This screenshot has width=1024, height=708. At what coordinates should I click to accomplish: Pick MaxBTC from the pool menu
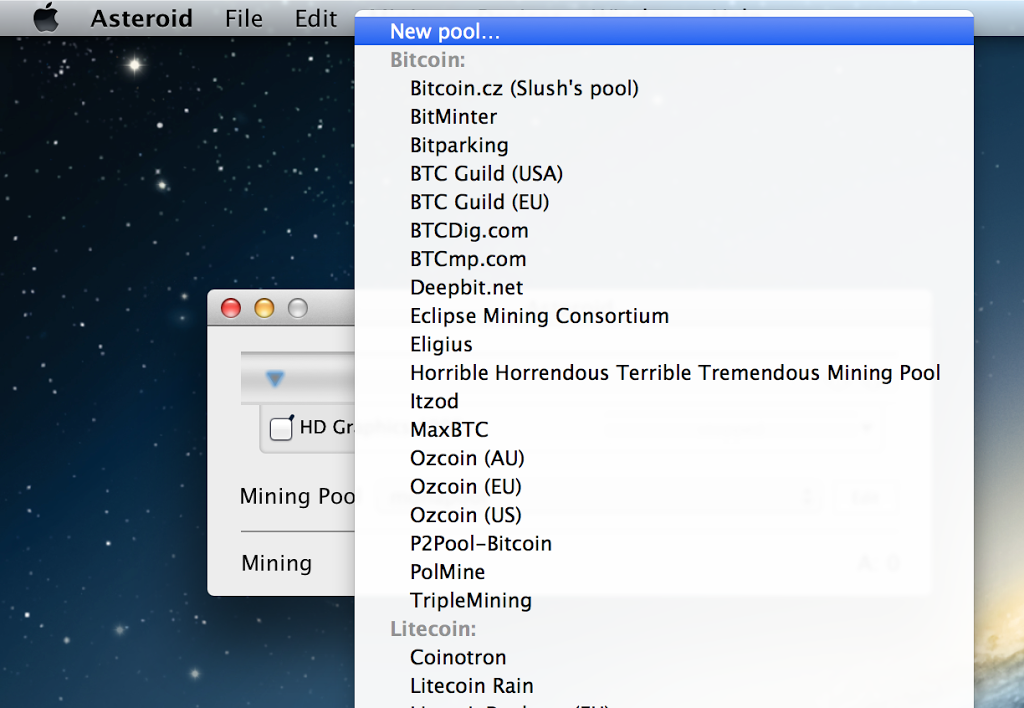point(664,429)
